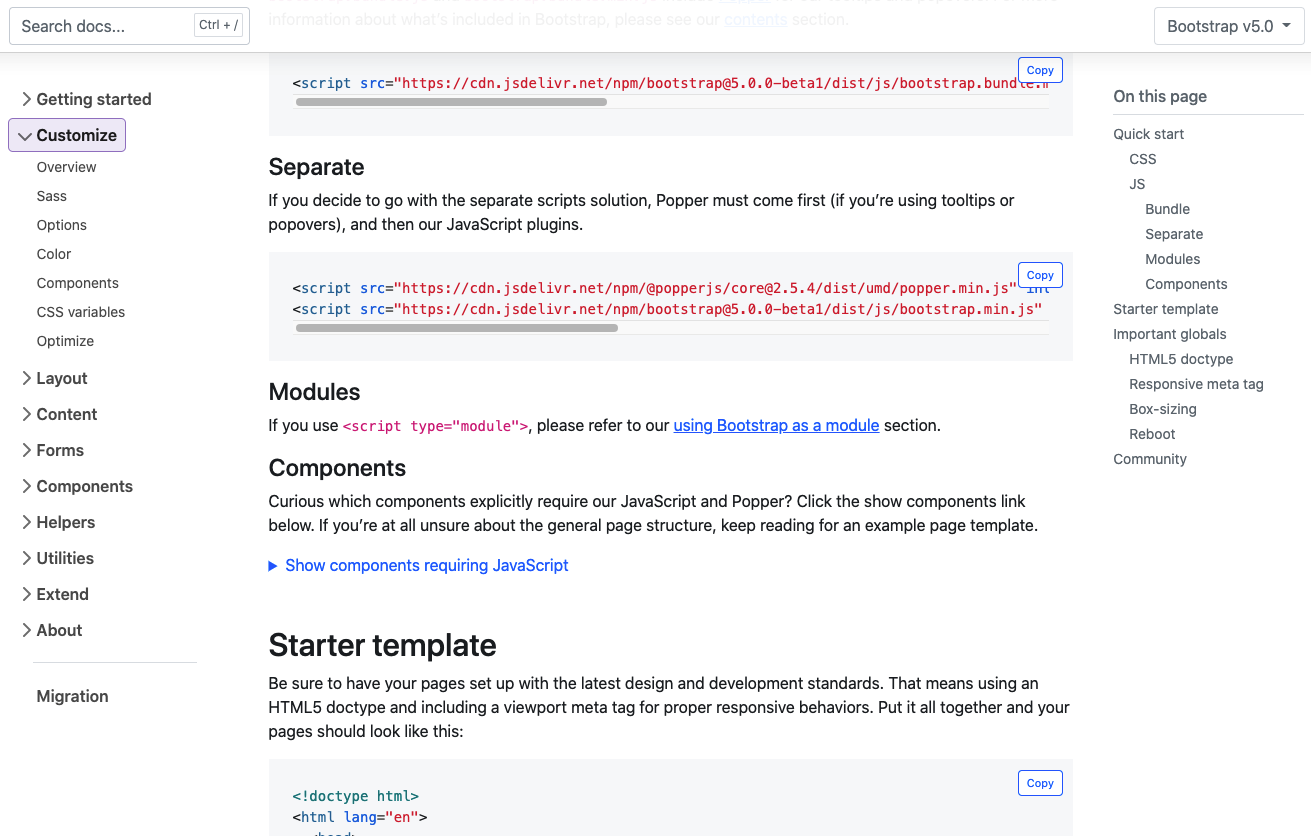1311x836 pixels.
Task: Expand the Components sidebar chevron
Action: coord(27,486)
